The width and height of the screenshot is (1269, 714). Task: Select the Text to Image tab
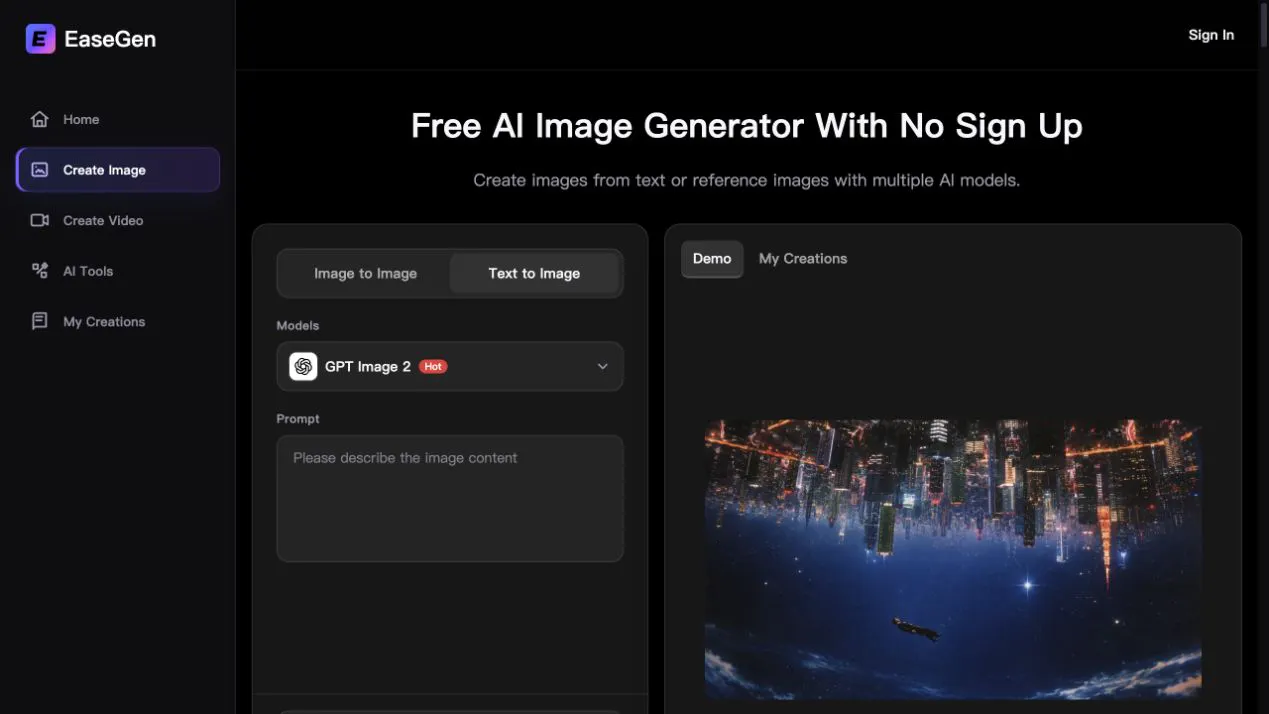tap(534, 273)
